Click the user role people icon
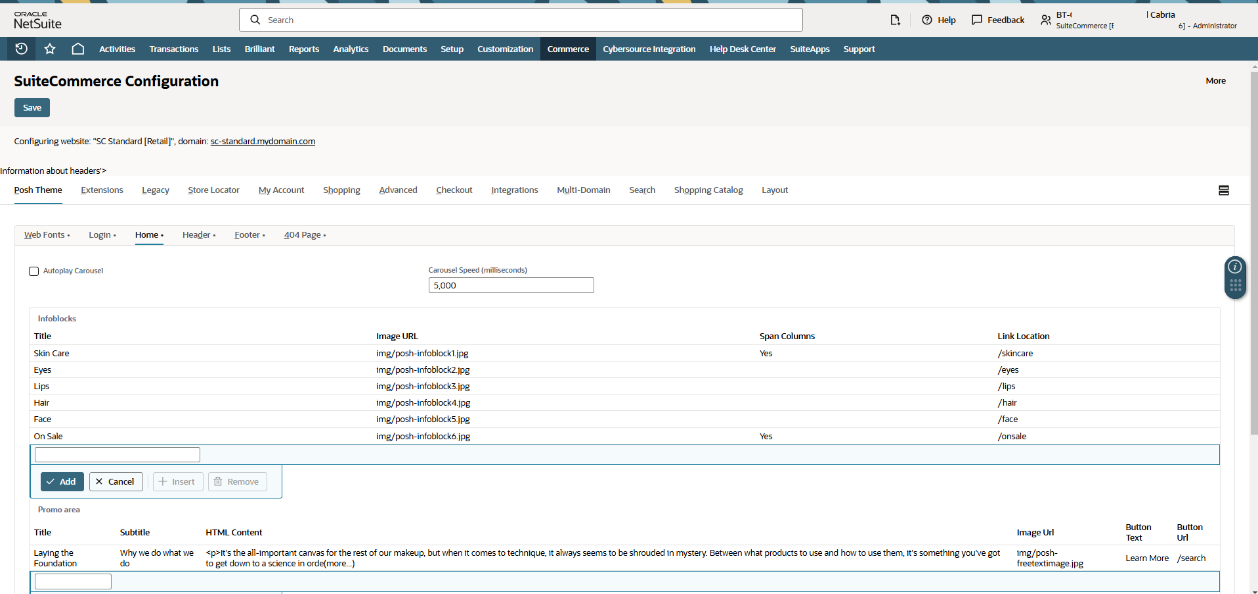 point(1046,20)
